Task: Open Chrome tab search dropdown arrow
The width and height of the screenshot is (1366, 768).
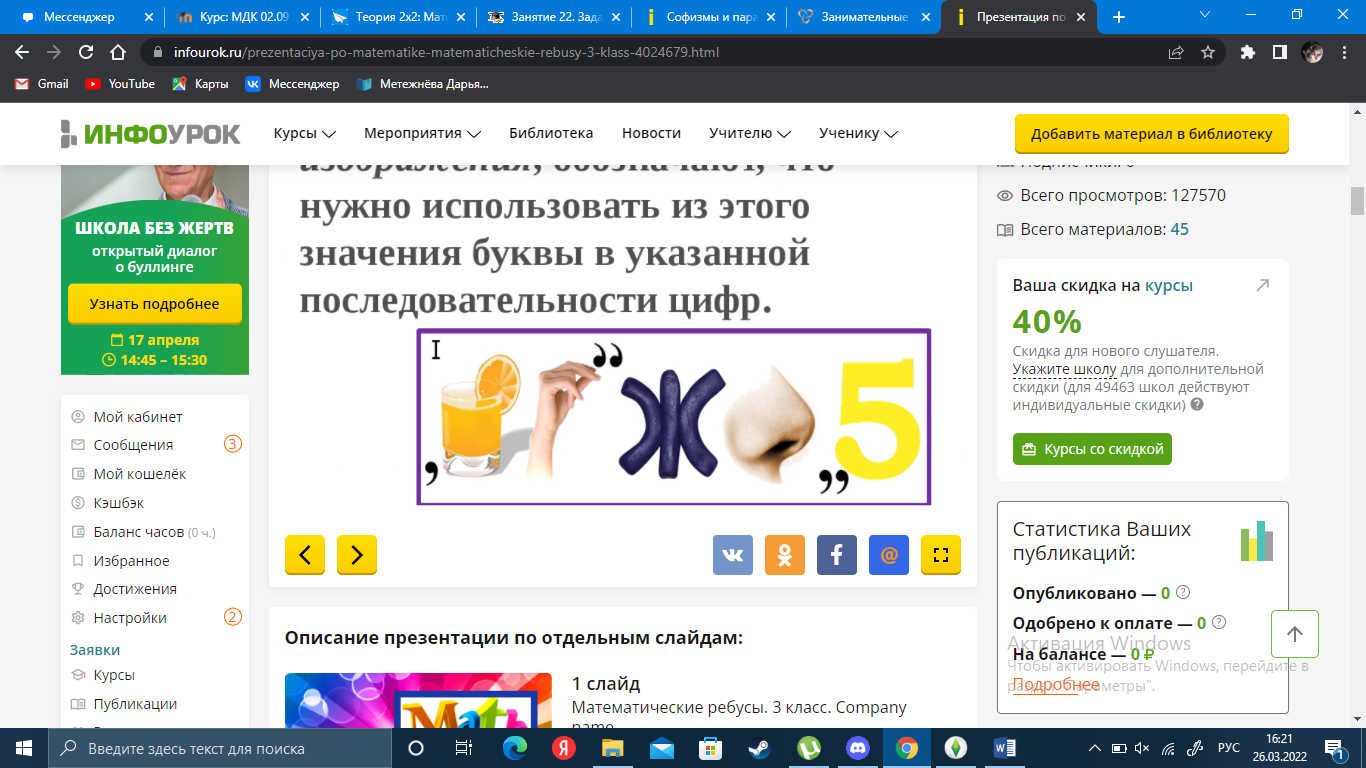Action: [x=1205, y=15]
